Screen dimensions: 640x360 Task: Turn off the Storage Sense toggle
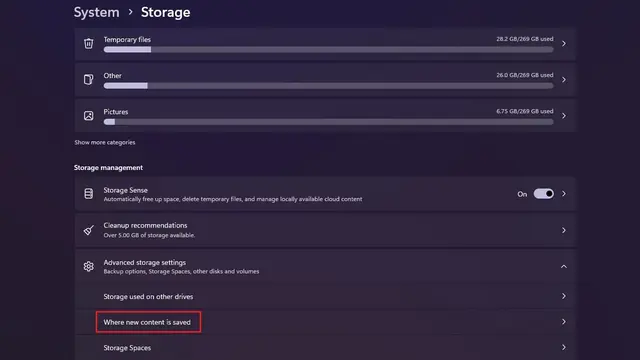coord(544,193)
